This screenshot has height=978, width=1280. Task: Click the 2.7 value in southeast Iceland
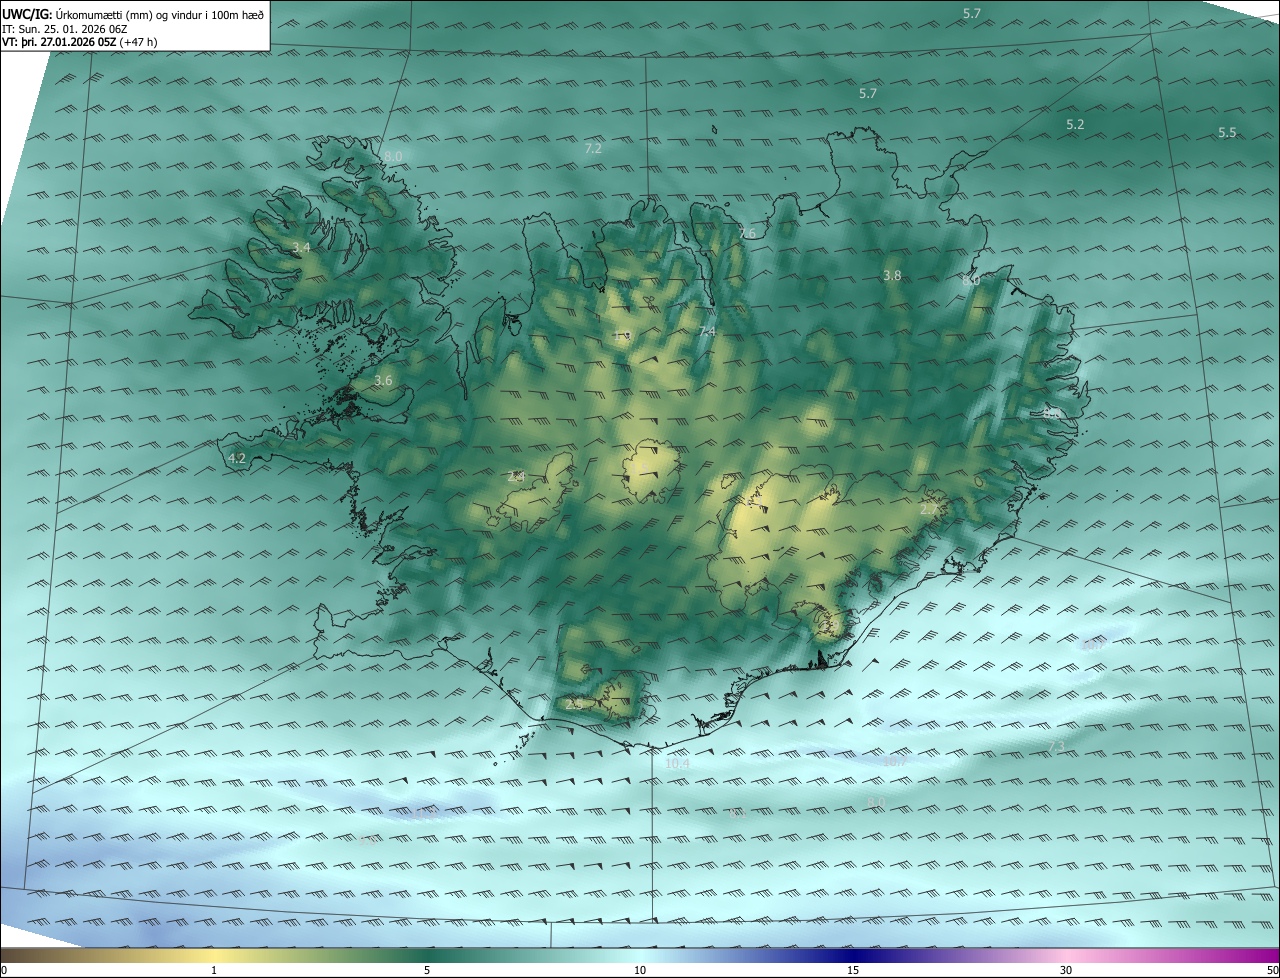point(929,509)
